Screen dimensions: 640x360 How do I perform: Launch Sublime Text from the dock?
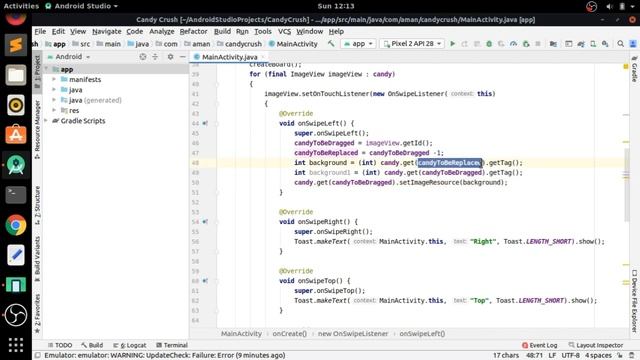click(x=16, y=45)
